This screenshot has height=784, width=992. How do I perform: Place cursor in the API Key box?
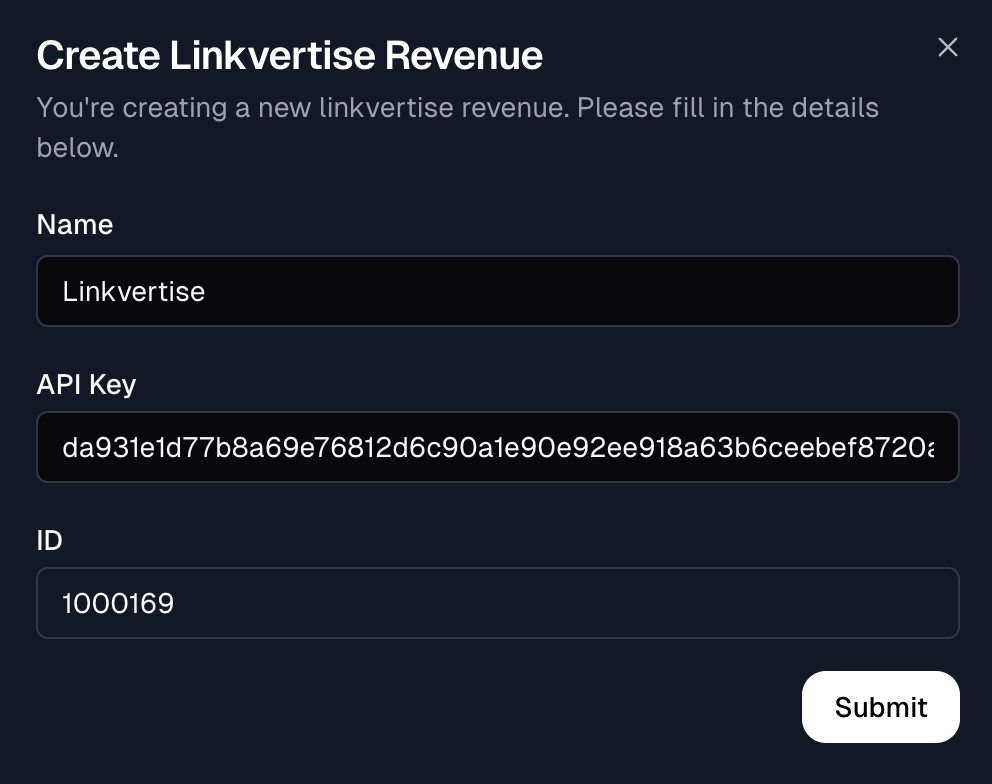coord(497,447)
